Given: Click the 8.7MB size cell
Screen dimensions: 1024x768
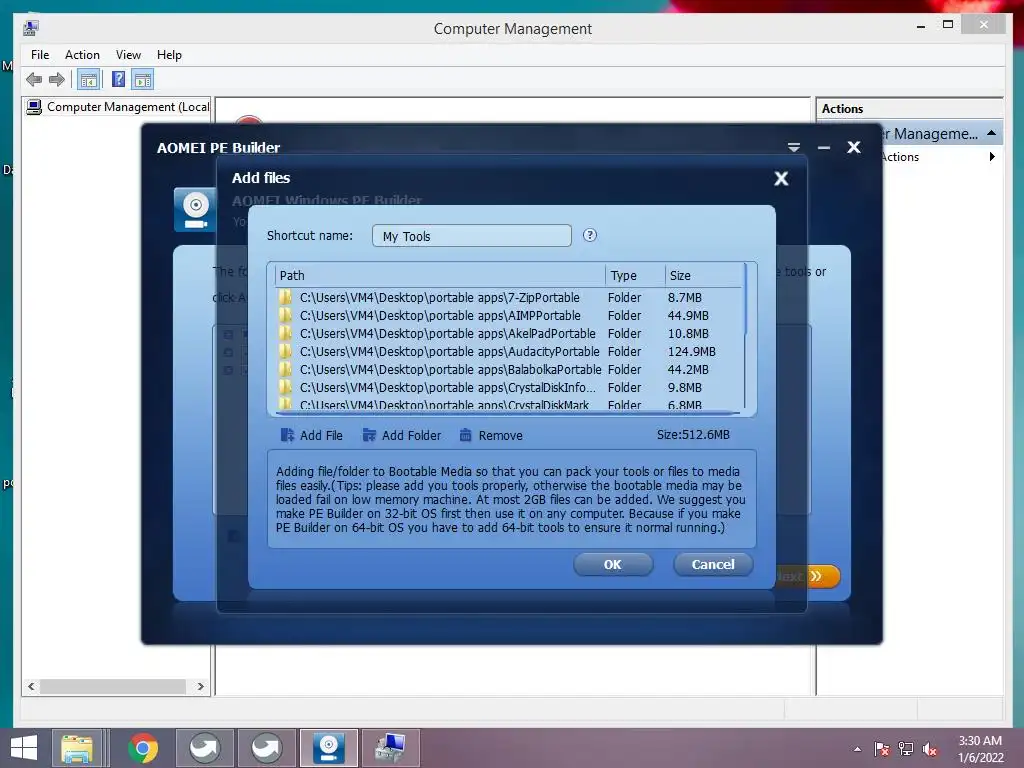Looking at the screenshot, I should 684,298.
